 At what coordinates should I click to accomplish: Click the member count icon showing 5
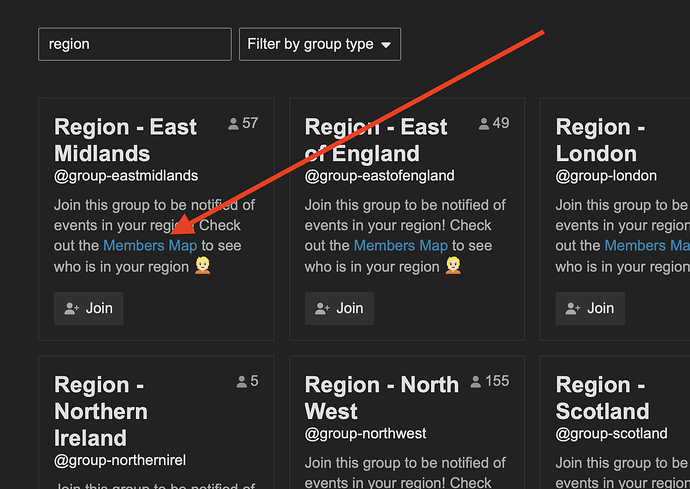(242, 382)
